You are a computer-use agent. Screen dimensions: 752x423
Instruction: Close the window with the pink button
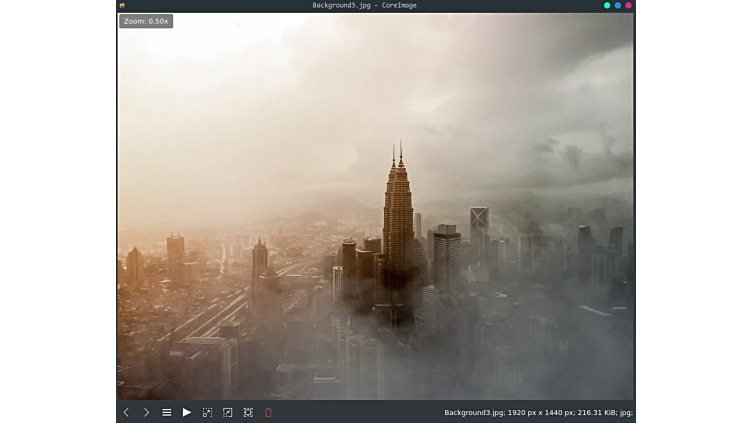click(628, 6)
